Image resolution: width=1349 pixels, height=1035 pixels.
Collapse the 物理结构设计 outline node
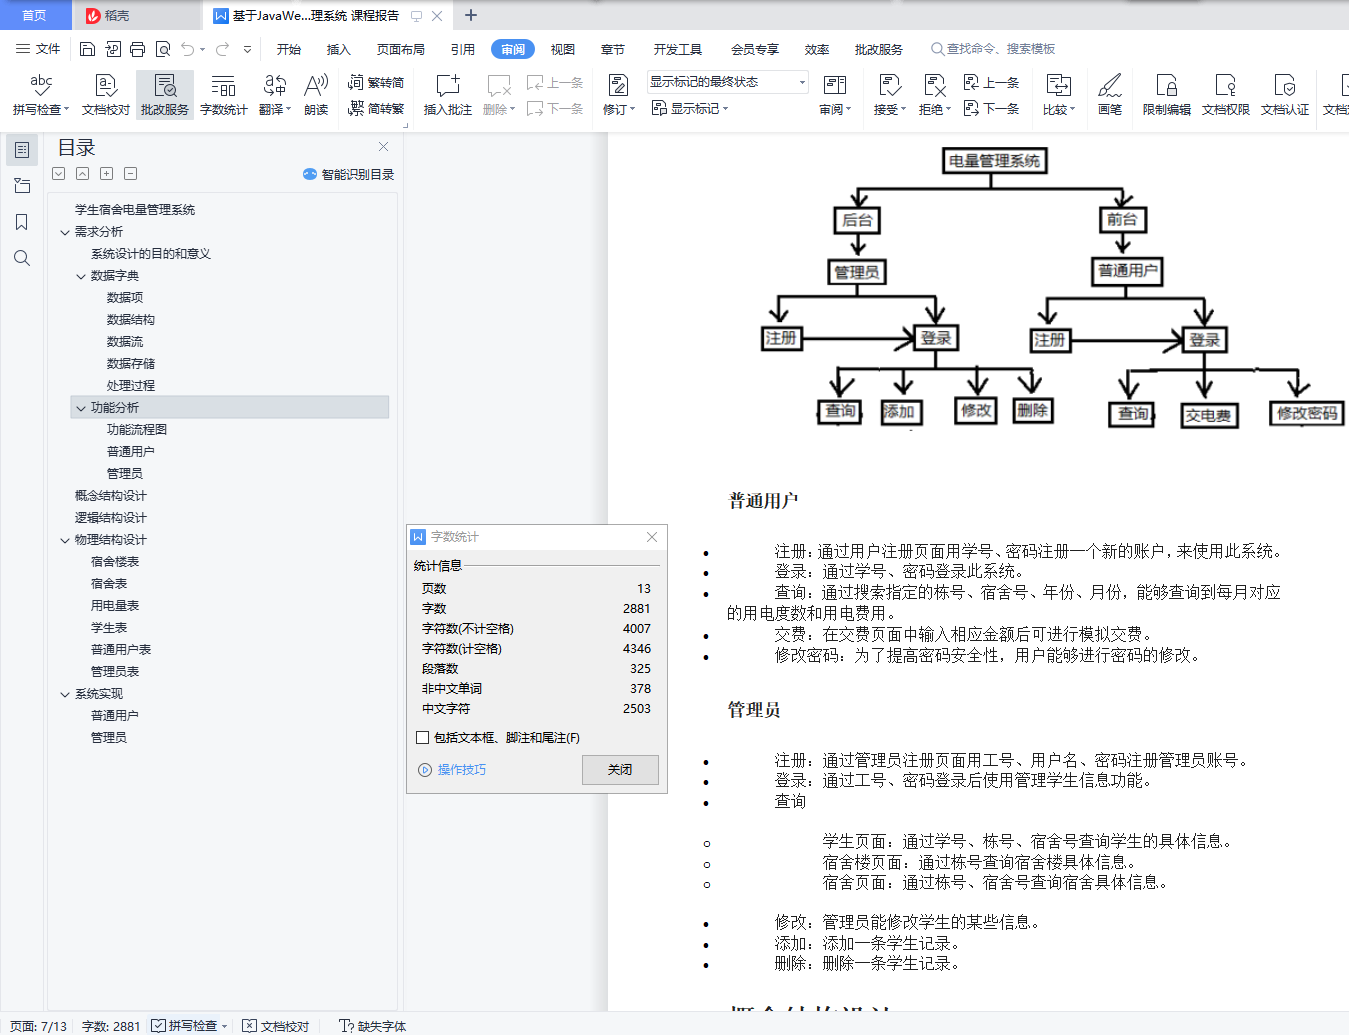pyautogui.click(x=65, y=540)
